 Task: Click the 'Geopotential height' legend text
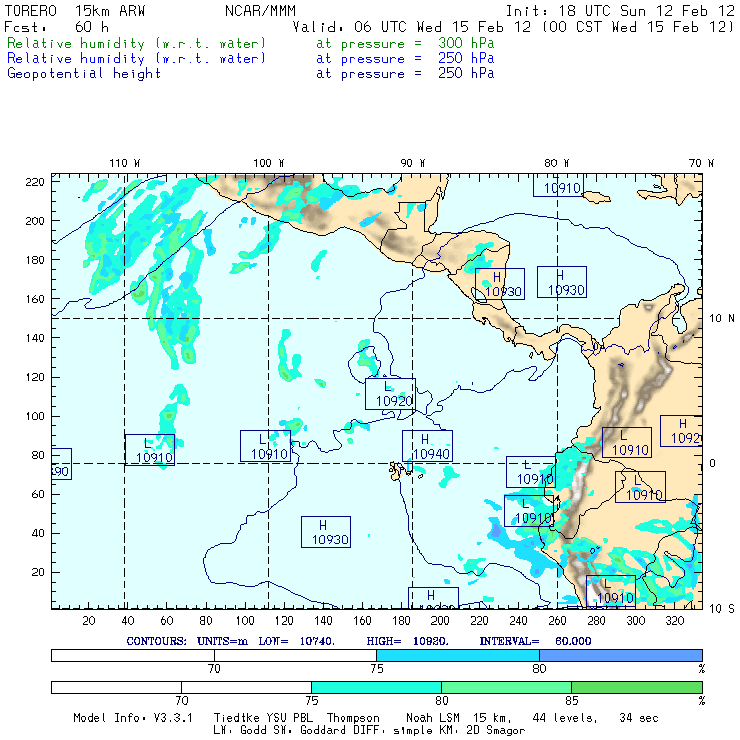point(84,74)
